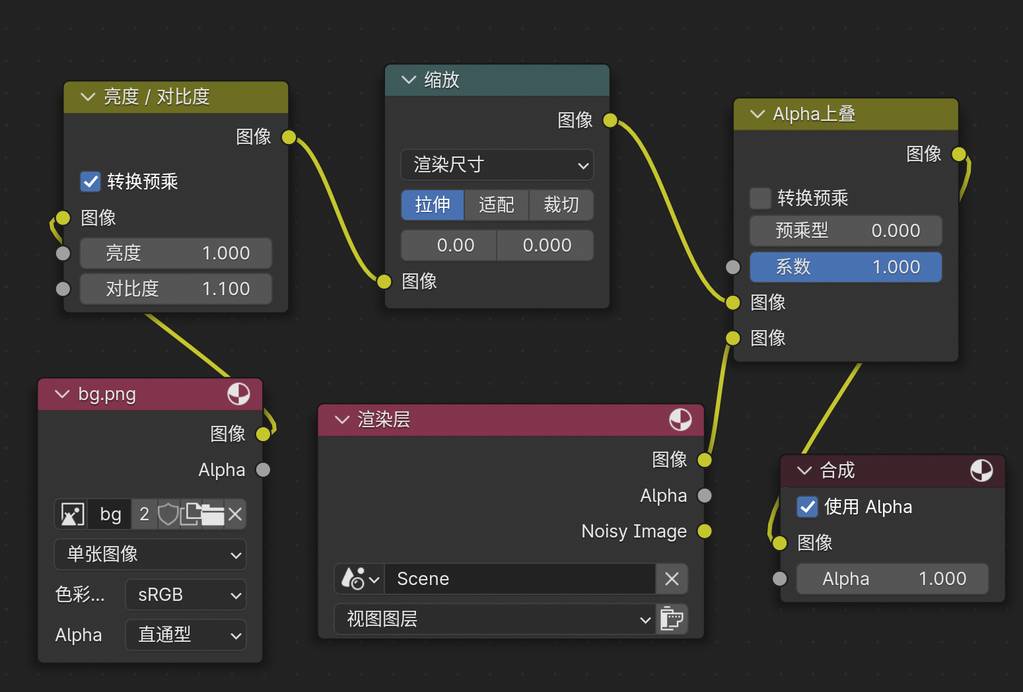
Task: Click 拉伸 button in 缩放 node
Action: coord(432,205)
